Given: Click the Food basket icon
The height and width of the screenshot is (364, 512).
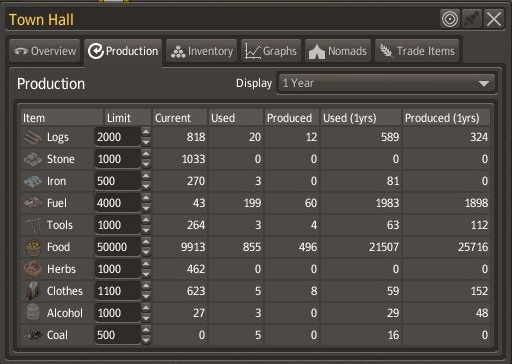Looking at the screenshot, I should click(x=33, y=247).
